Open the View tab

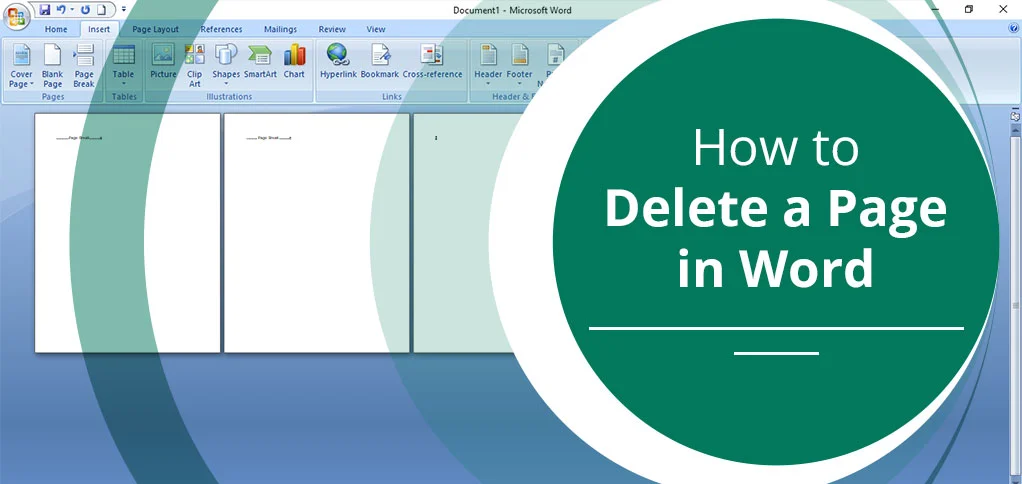click(375, 29)
